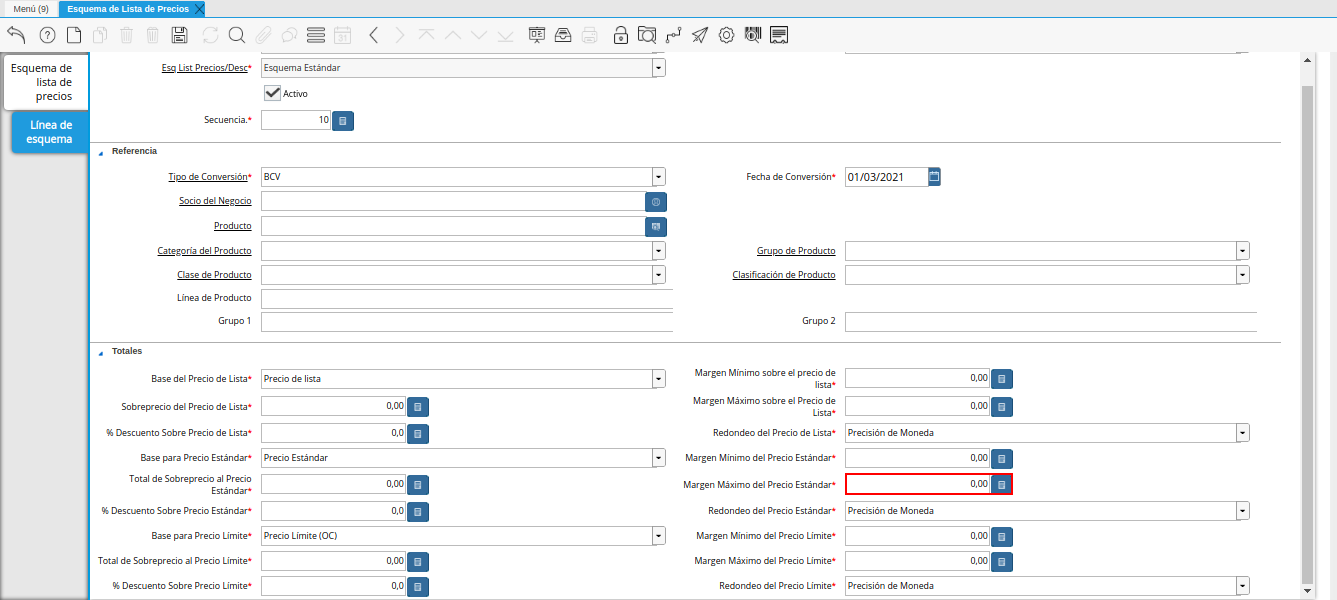Open the settings gear icon in toolbar
This screenshot has height=600, width=1337.
tap(726, 35)
